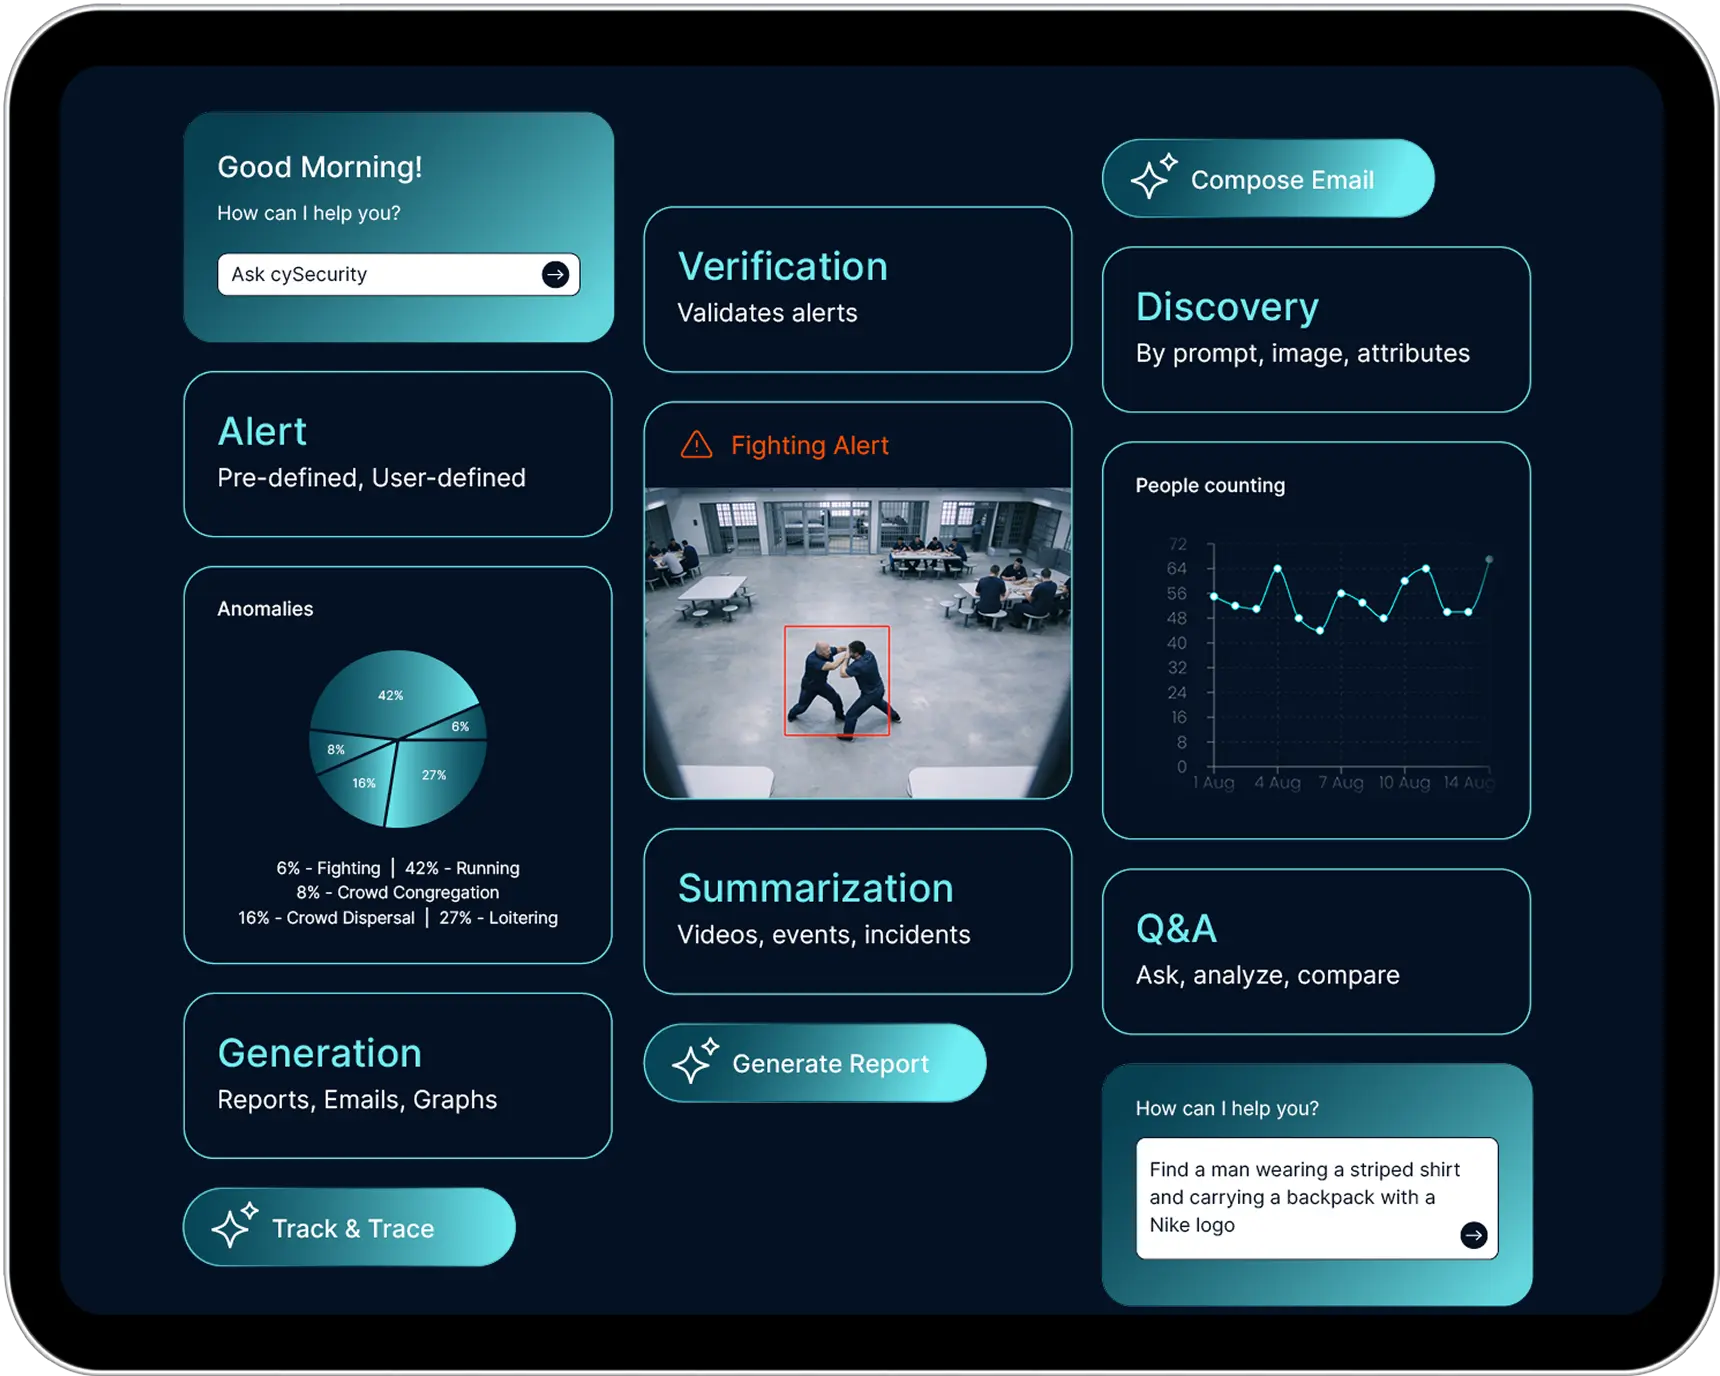
Task: Click the sparkle icon on Compose Email
Action: [1154, 177]
